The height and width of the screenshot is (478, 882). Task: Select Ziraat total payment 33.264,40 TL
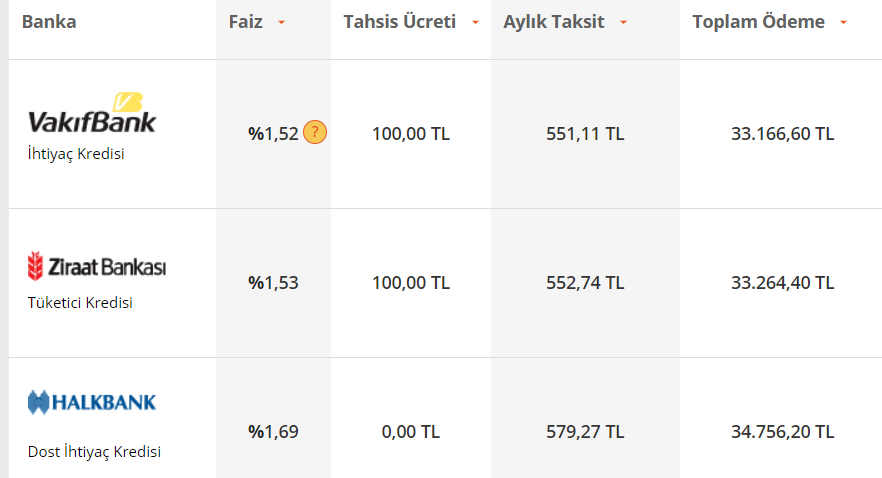click(x=782, y=282)
